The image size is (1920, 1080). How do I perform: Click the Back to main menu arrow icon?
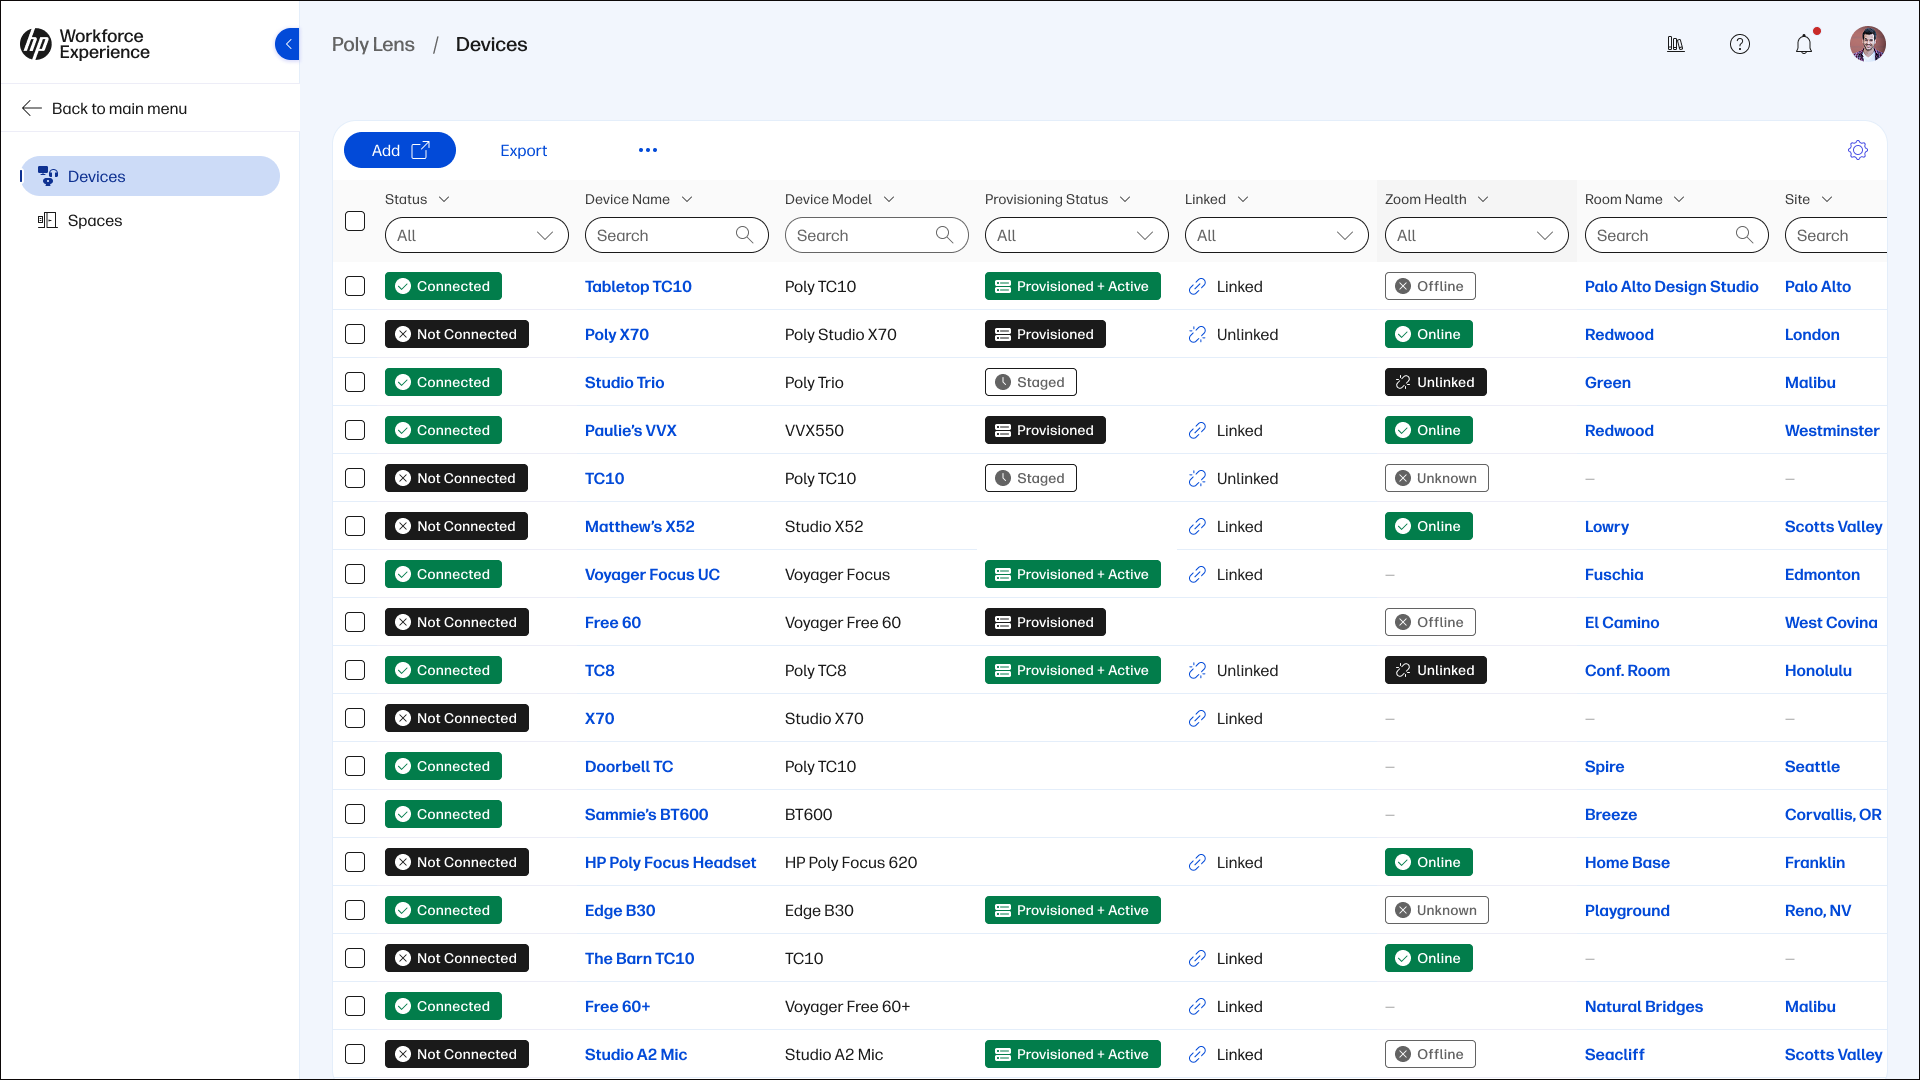pyautogui.click(x=32, y=108)
